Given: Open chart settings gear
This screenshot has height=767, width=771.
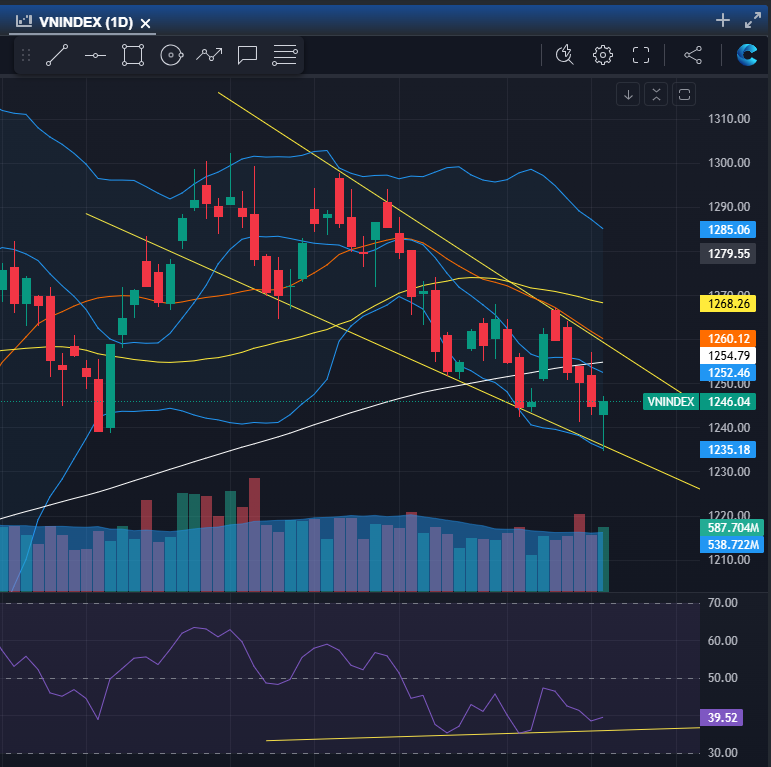Looking at the screenshot, I should click(x=602, y=55).
